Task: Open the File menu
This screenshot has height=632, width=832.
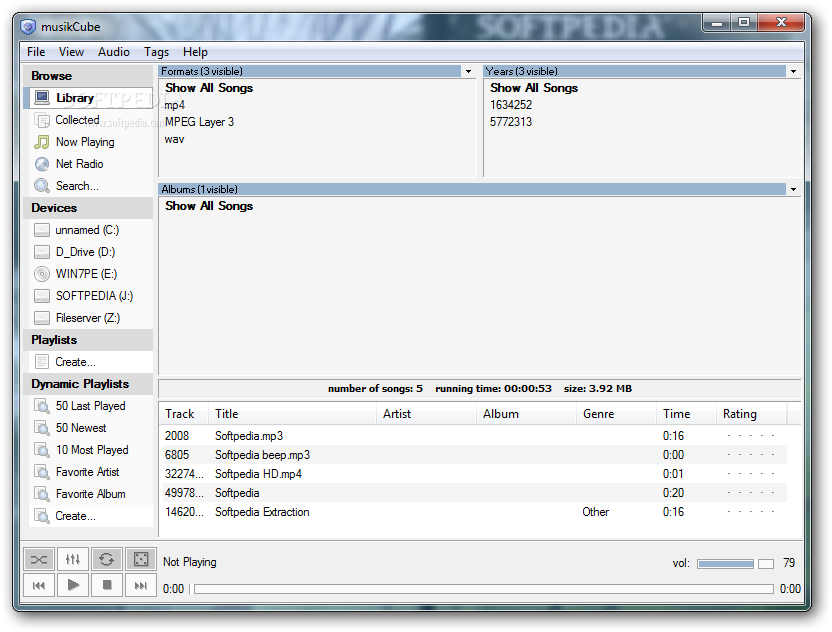Action: tap(36, 52)
